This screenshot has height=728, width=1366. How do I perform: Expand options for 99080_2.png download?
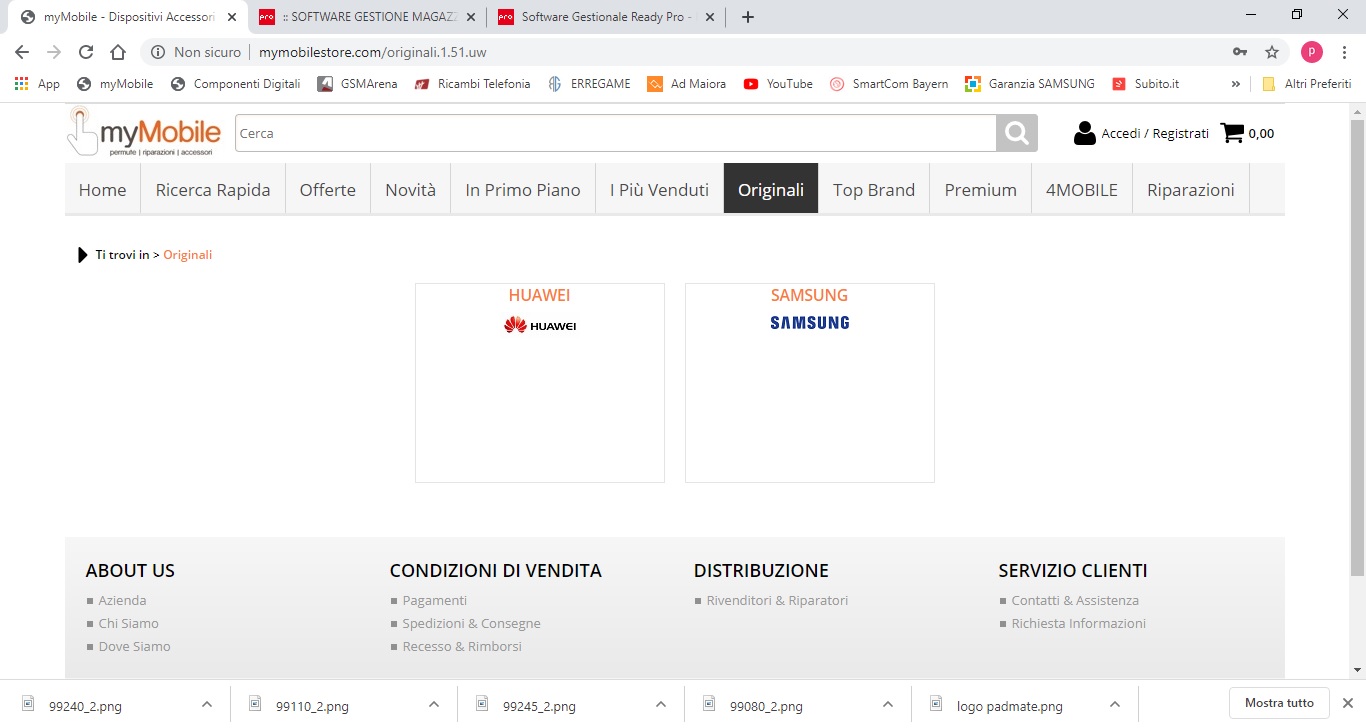pyautogui.click(x=888, y=705)
